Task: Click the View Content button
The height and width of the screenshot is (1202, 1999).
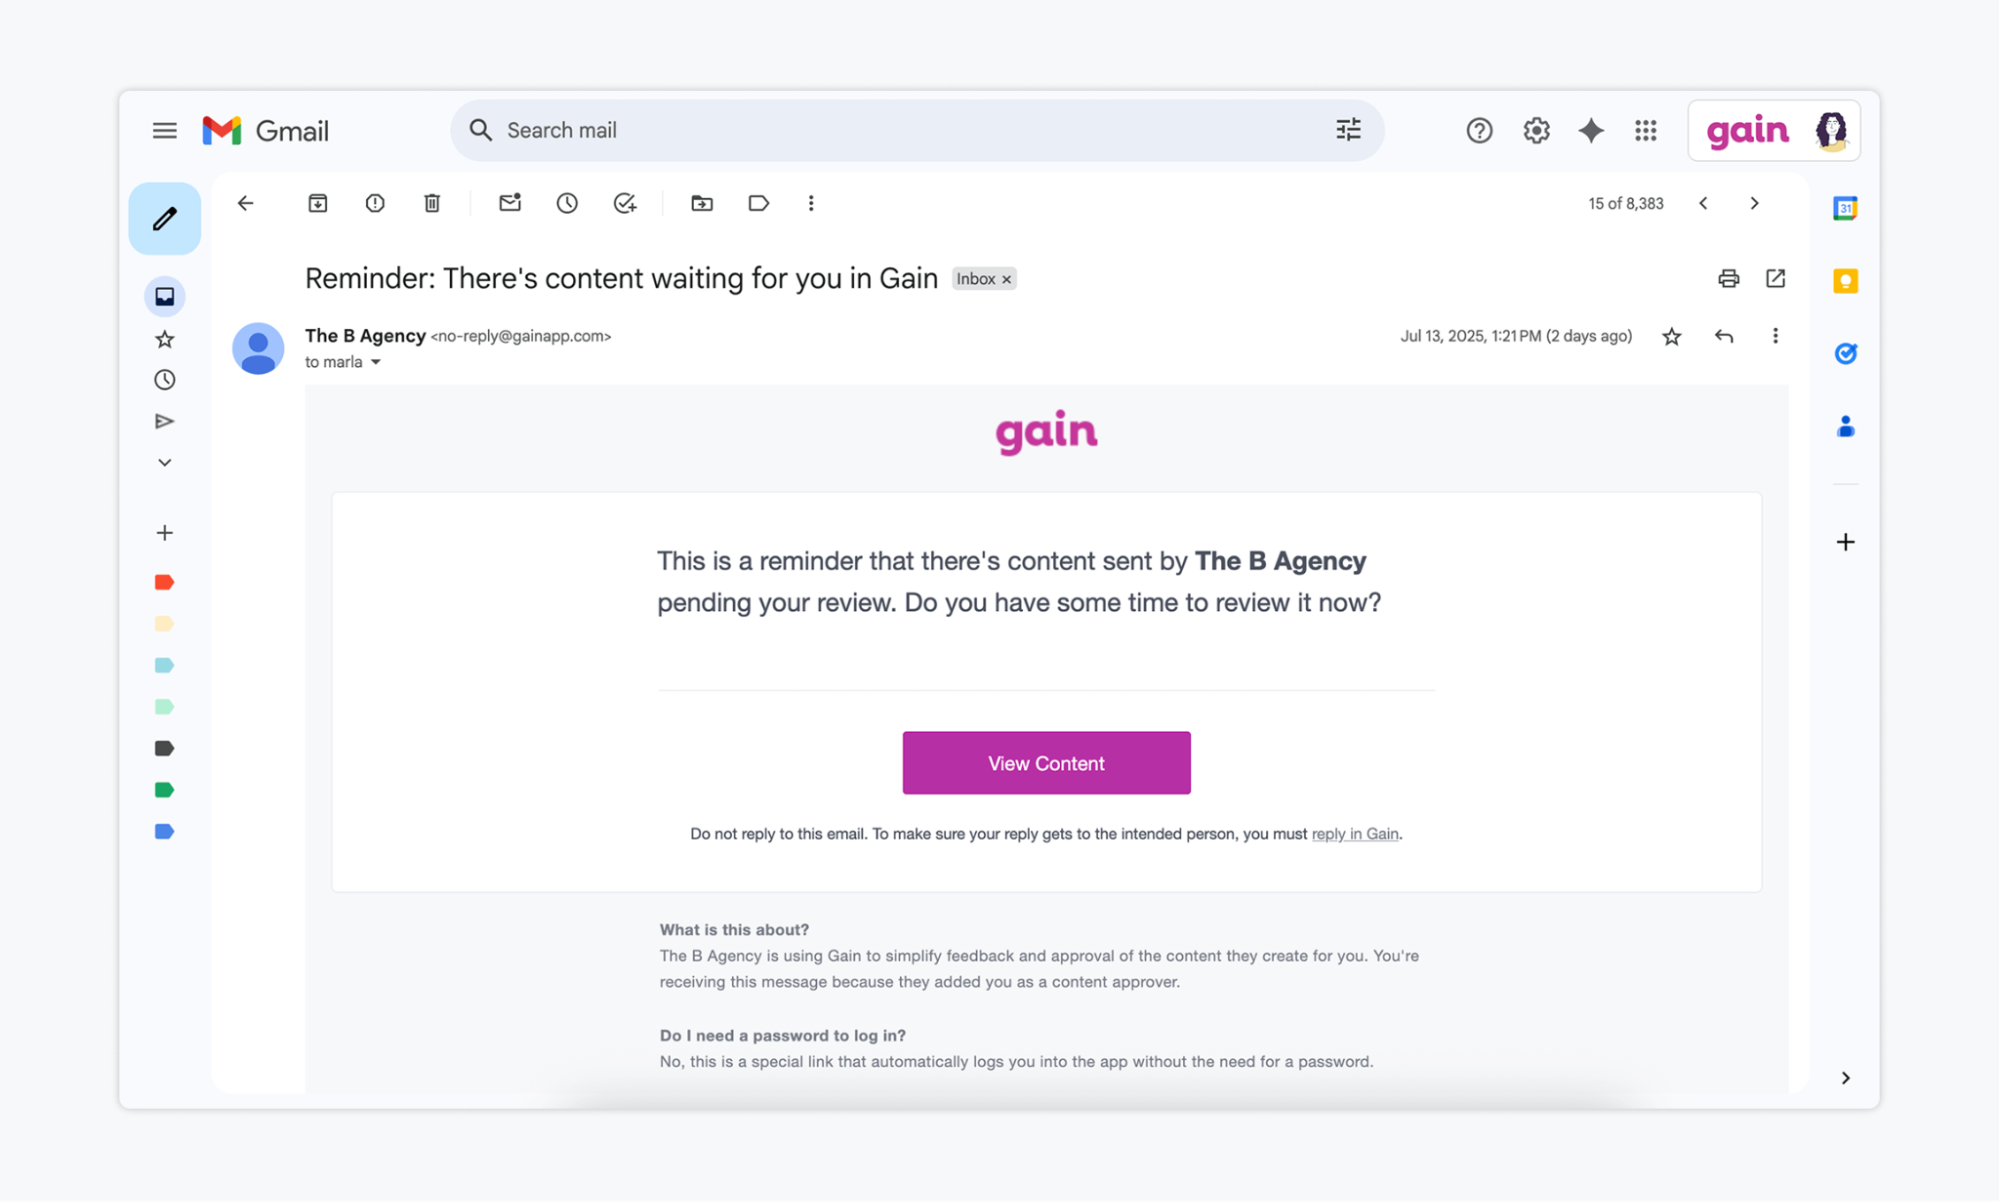Action: (1046, 763)
